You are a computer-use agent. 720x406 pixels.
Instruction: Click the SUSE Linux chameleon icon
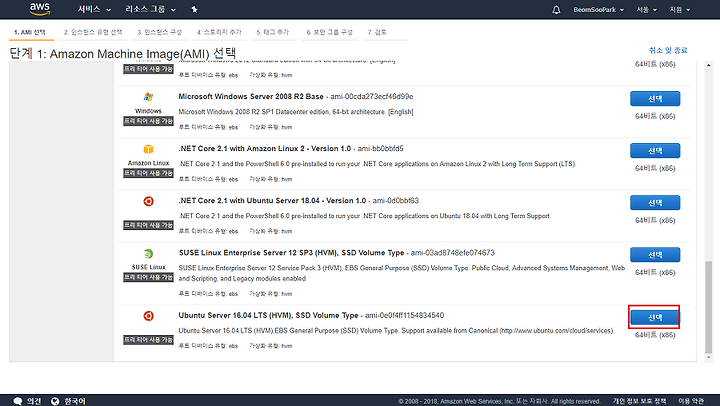coord(148,254)
